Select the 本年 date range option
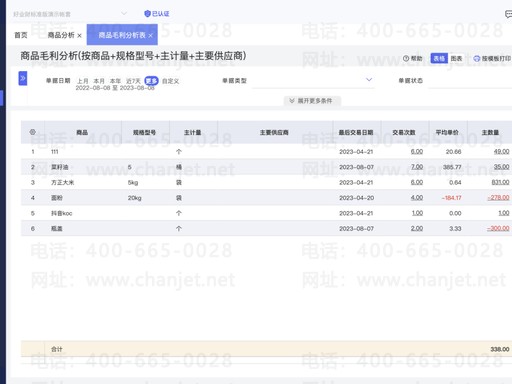The height and width of the screenshot is (384, 512). pyautogui.click(x=115, y=81)
